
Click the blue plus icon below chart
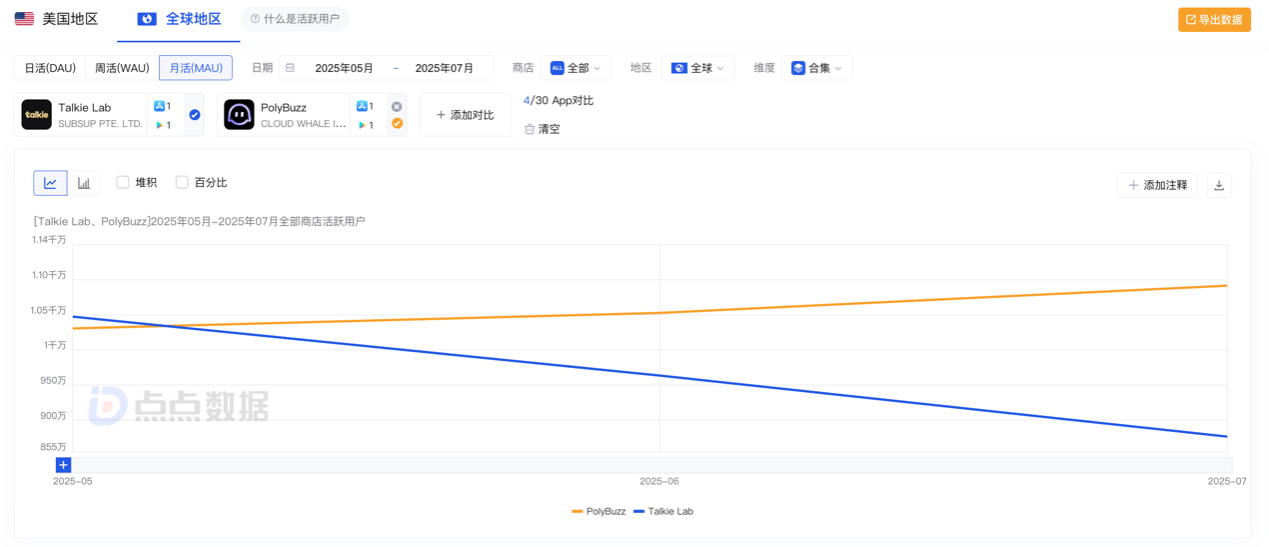click(63, 465)
